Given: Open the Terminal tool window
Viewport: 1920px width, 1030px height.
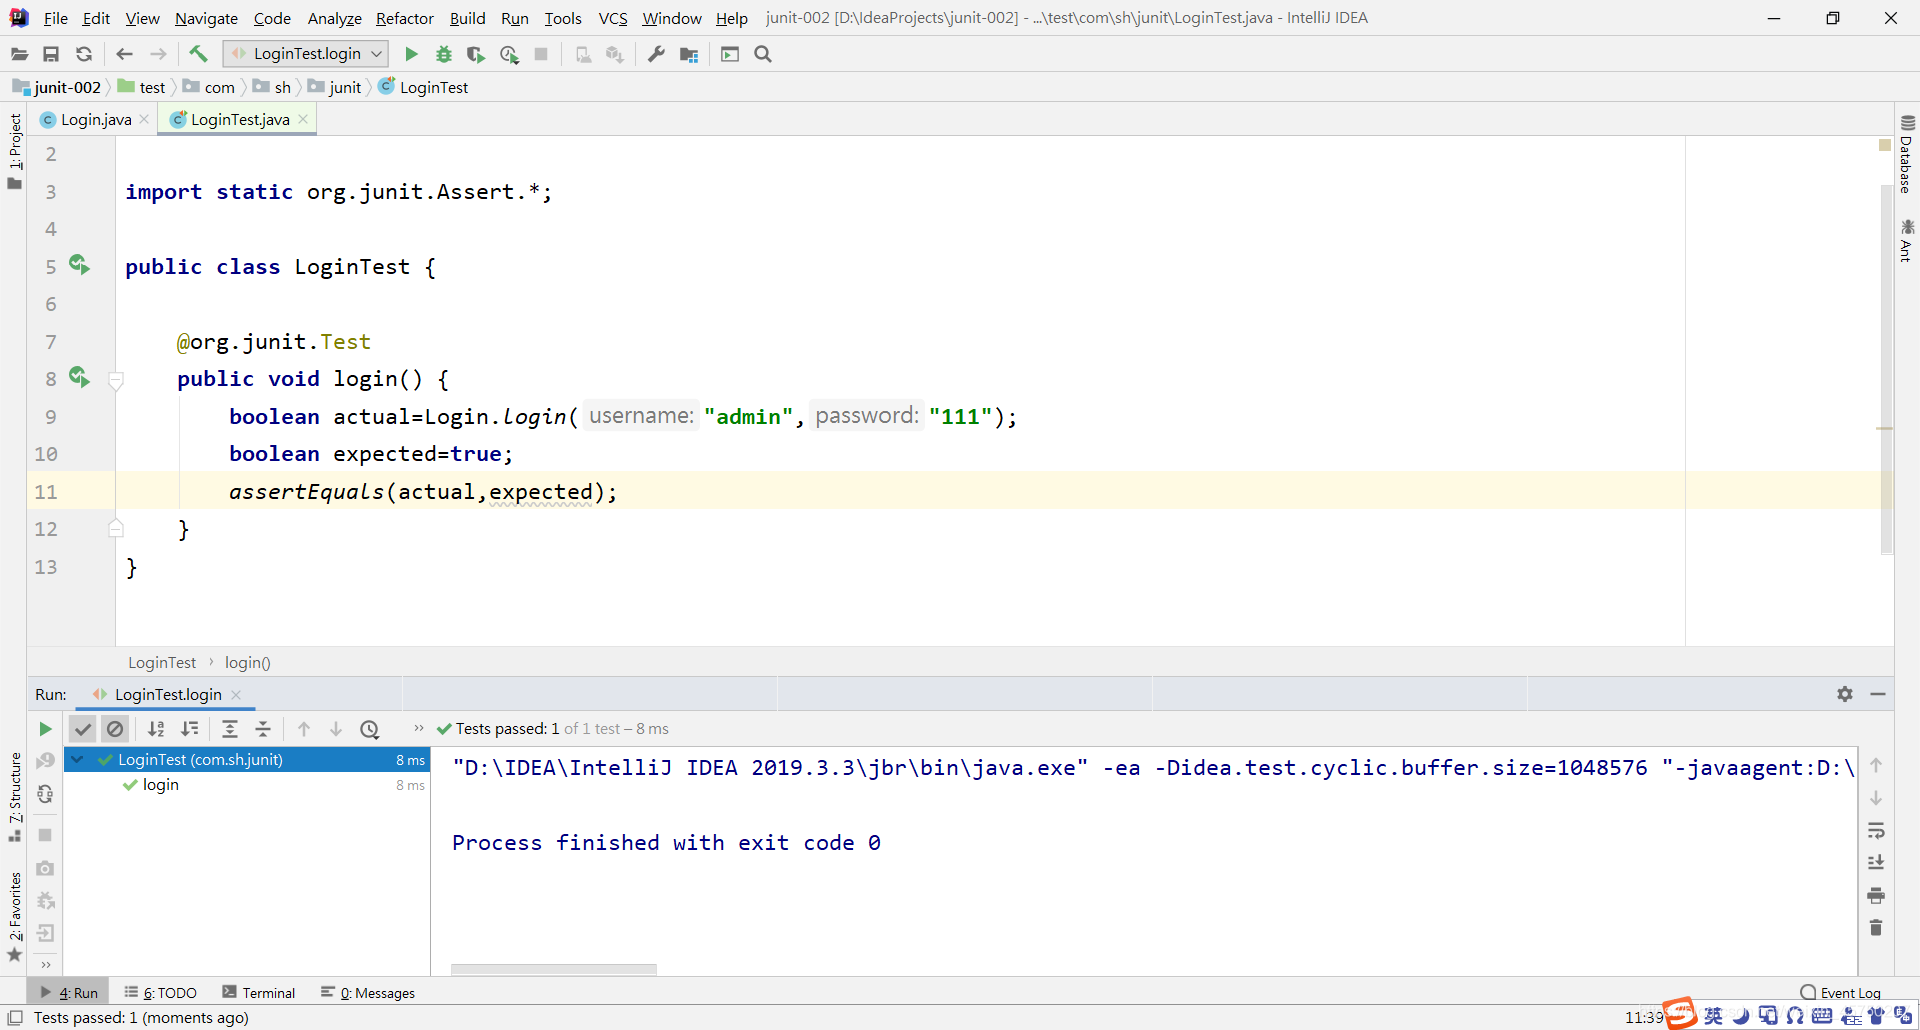Looking at the screenshot, I should 258,993.
